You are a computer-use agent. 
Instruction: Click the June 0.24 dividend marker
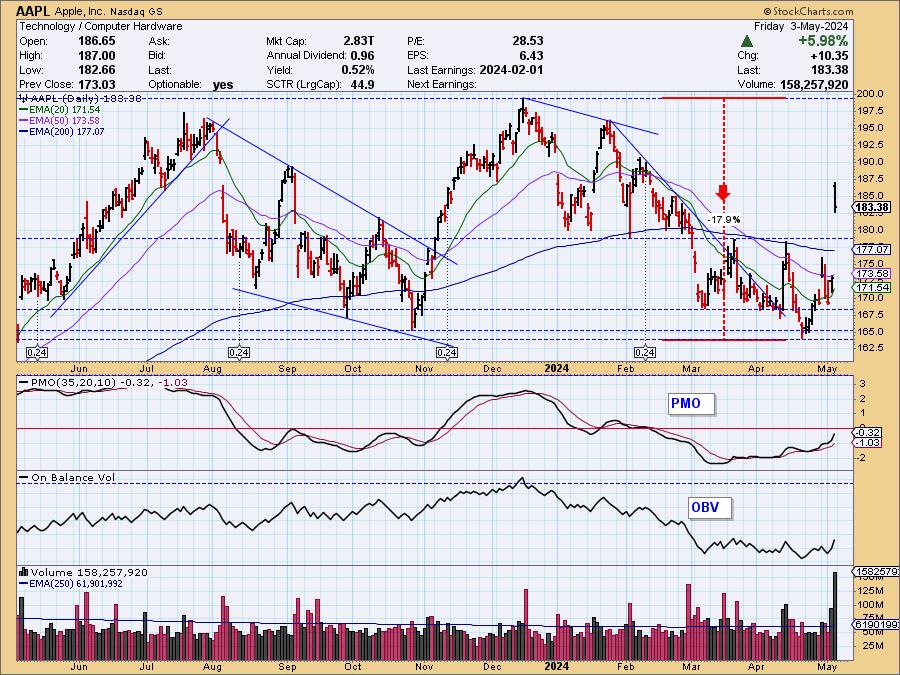pos(37,352)
